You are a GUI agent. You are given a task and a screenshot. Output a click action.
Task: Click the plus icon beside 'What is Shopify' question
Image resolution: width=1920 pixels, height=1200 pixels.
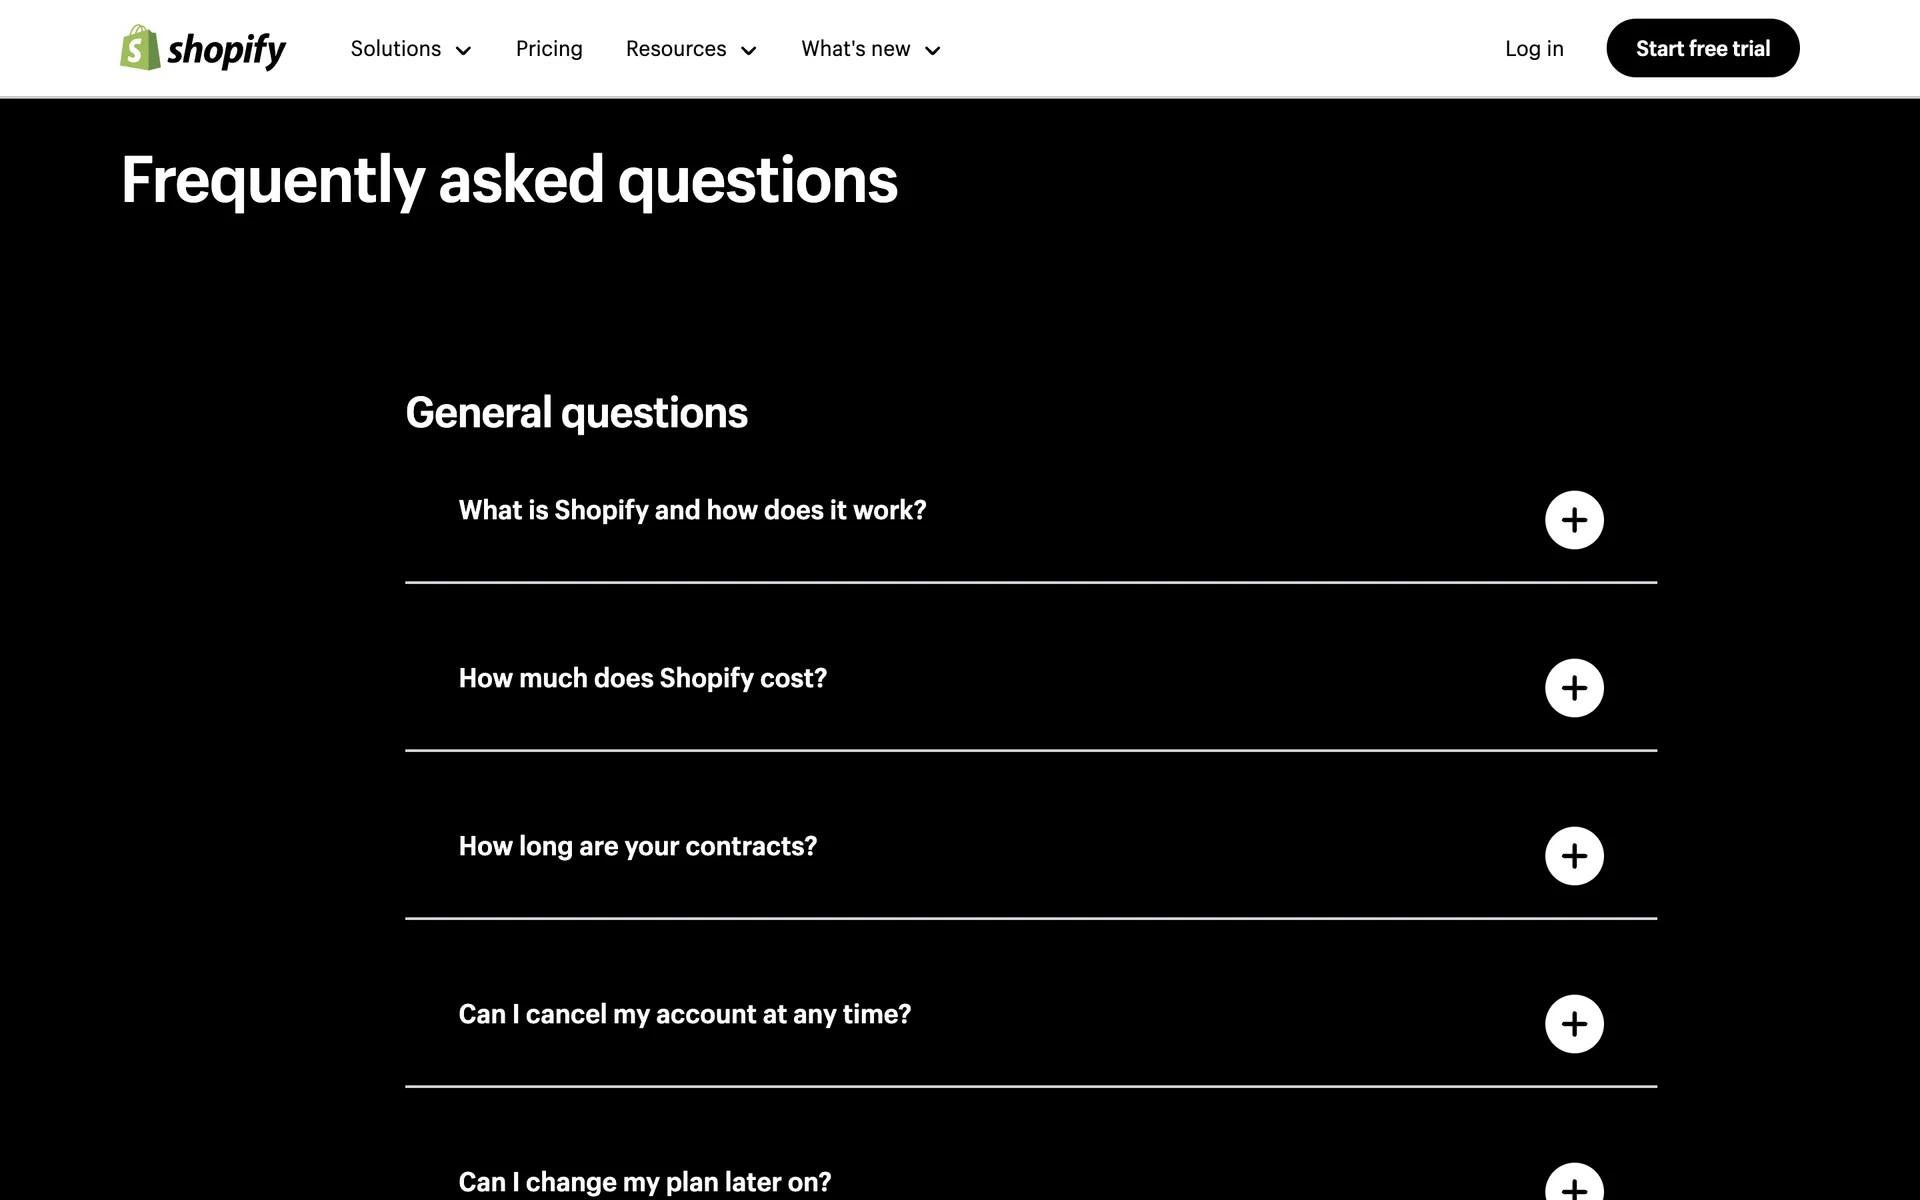(1574, 520)
